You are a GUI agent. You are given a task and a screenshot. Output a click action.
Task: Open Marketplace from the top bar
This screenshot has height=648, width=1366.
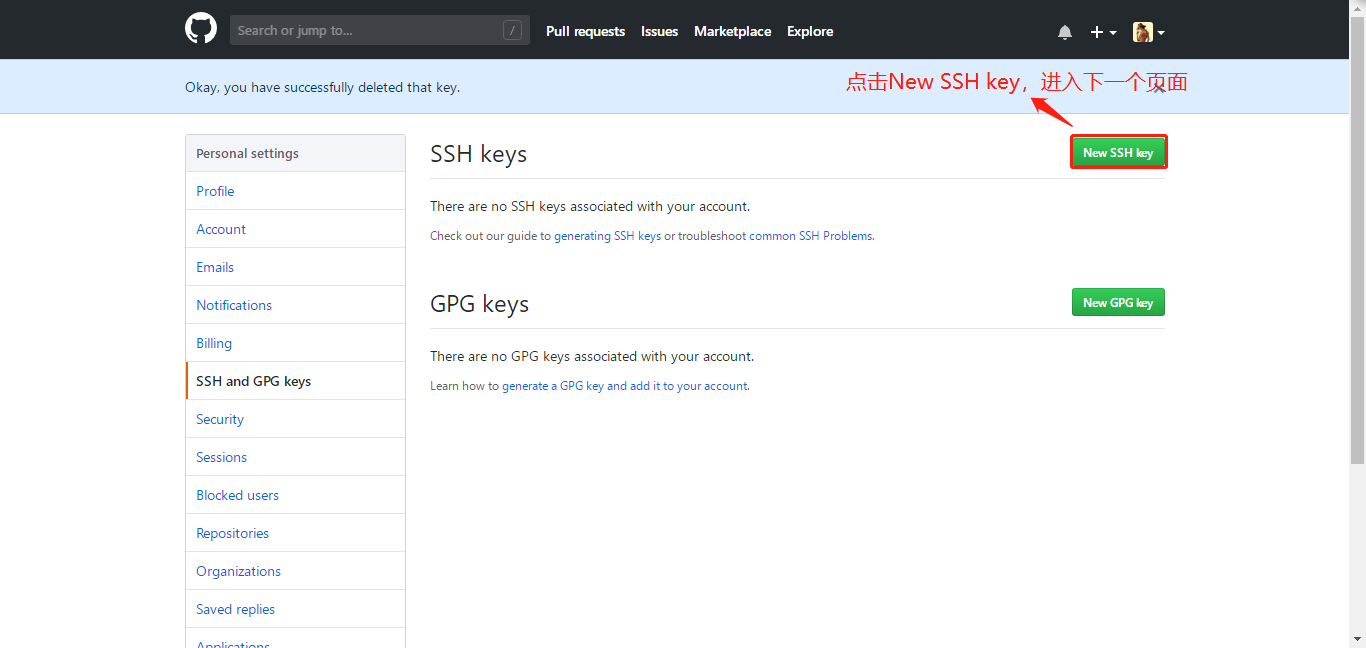tap(732, 31)
